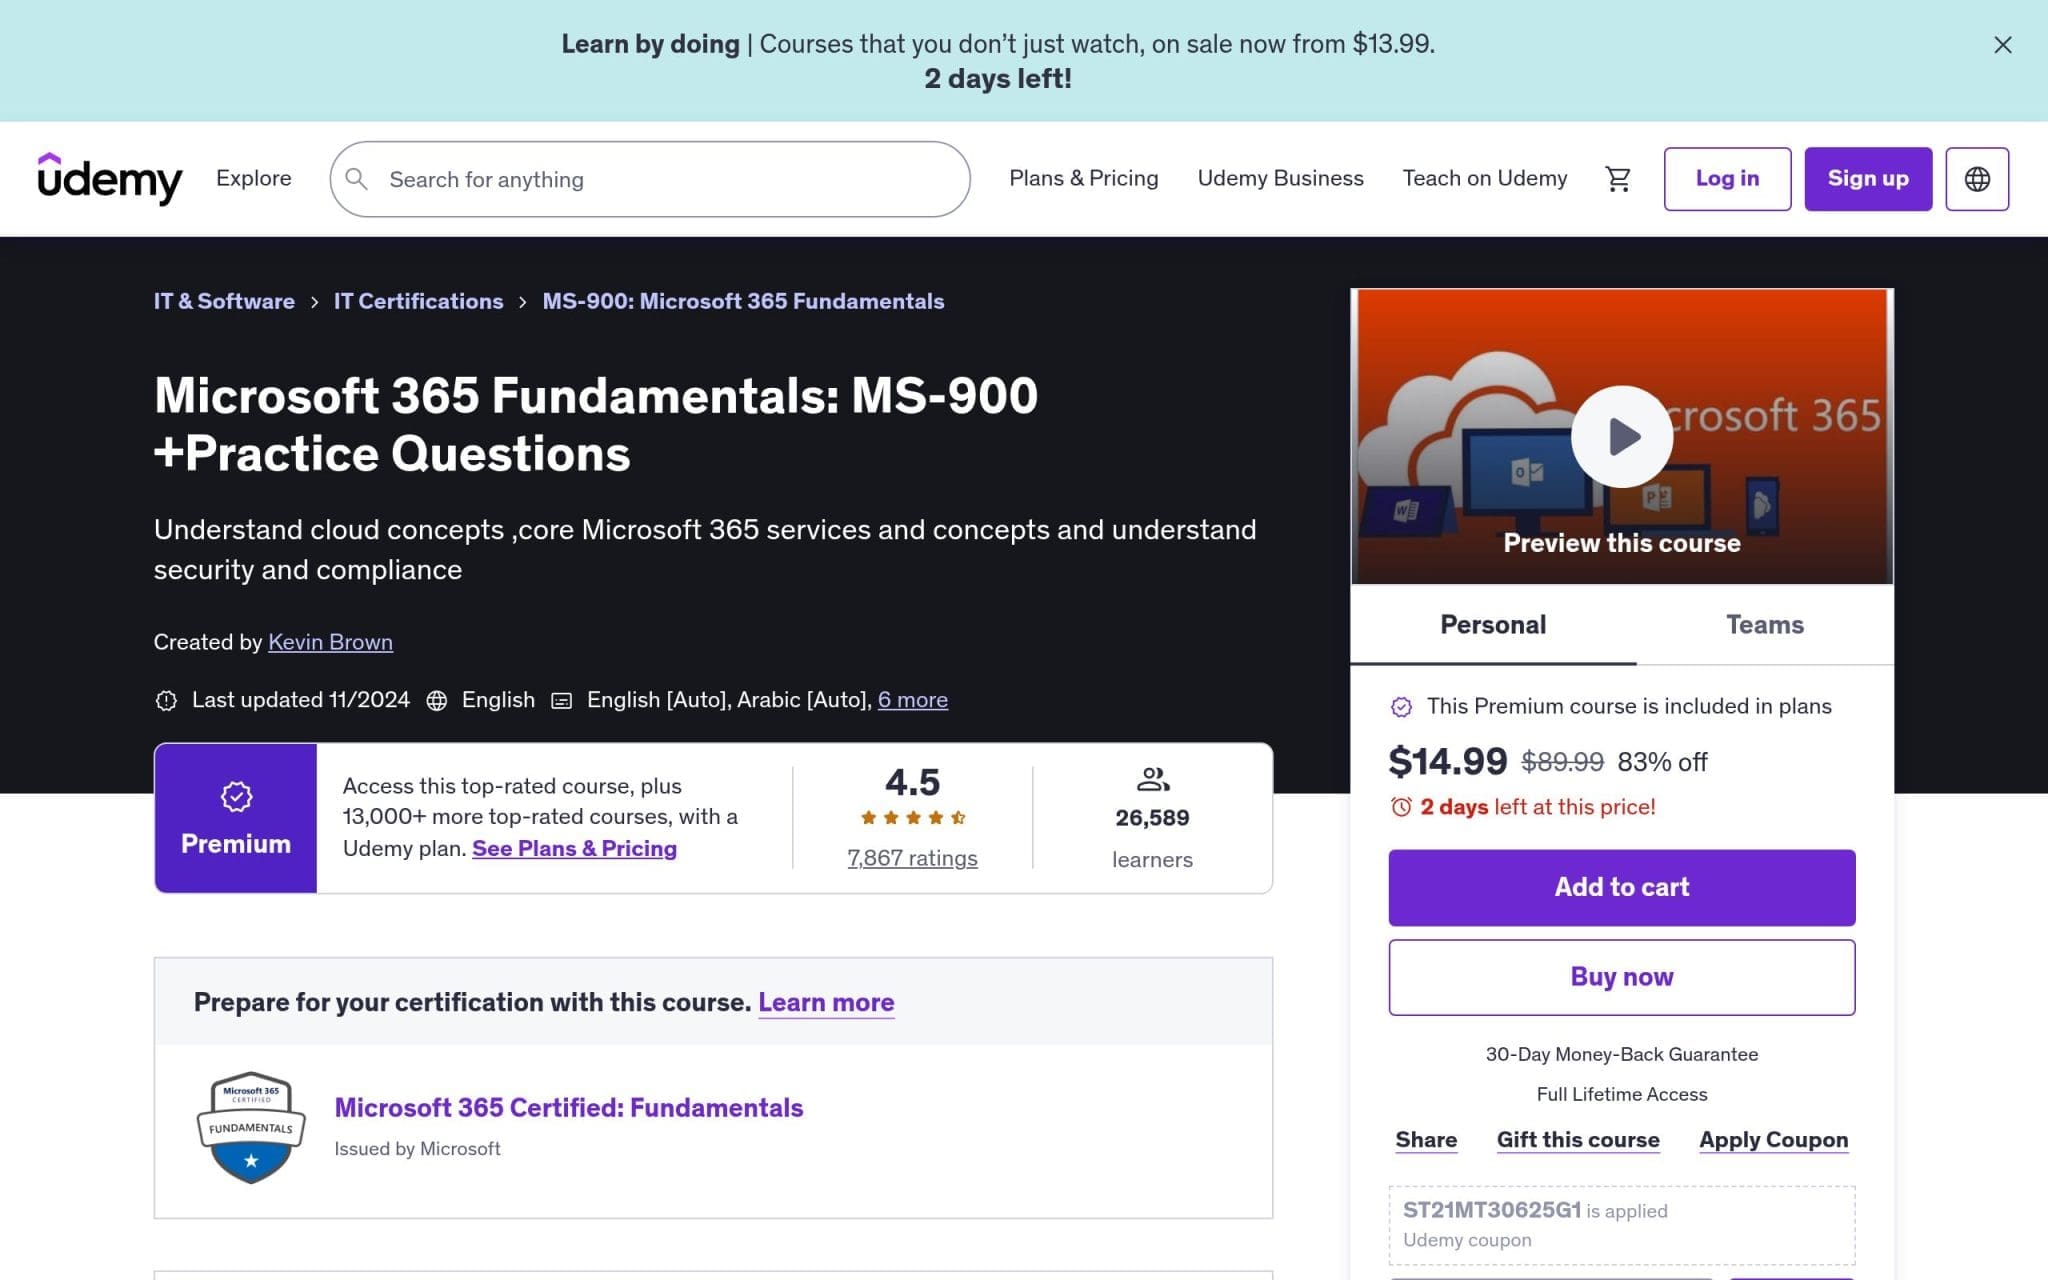This screenshot has width=2048, height=1280.
Task: Click the 26,589 learners count
Action: point(1152,818)
